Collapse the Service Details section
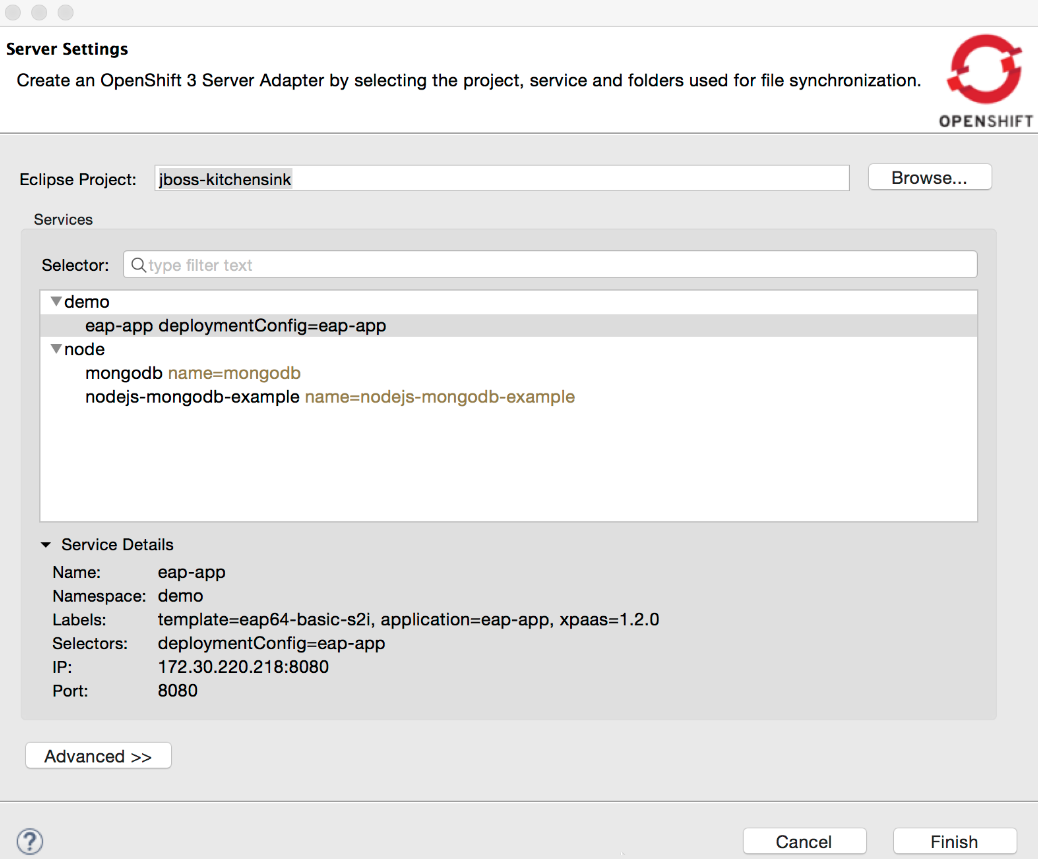Screen dimensions: 1038x859 (x=46, y=545)
